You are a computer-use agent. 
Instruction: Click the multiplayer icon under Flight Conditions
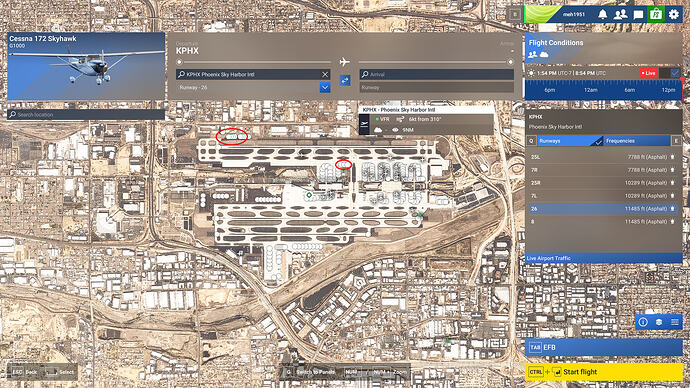532,55
